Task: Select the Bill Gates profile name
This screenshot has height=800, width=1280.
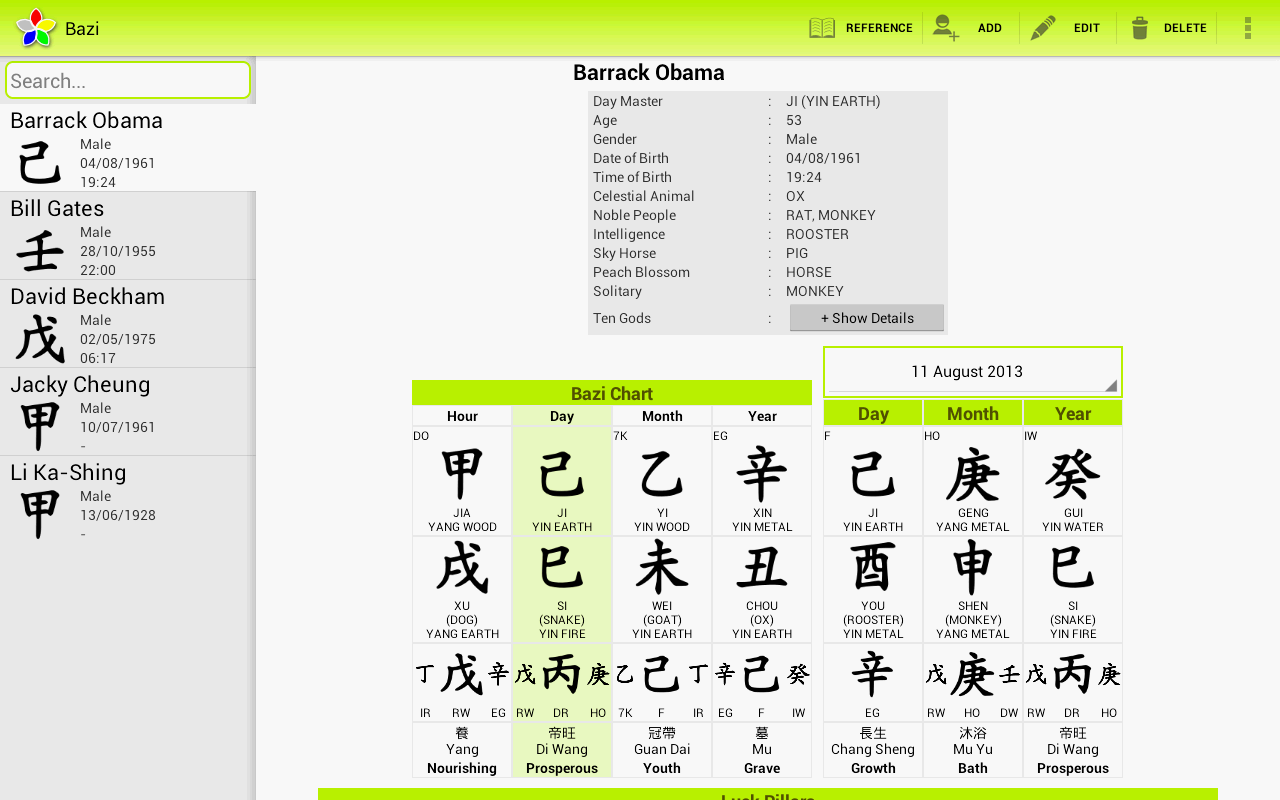Action: 57,208
